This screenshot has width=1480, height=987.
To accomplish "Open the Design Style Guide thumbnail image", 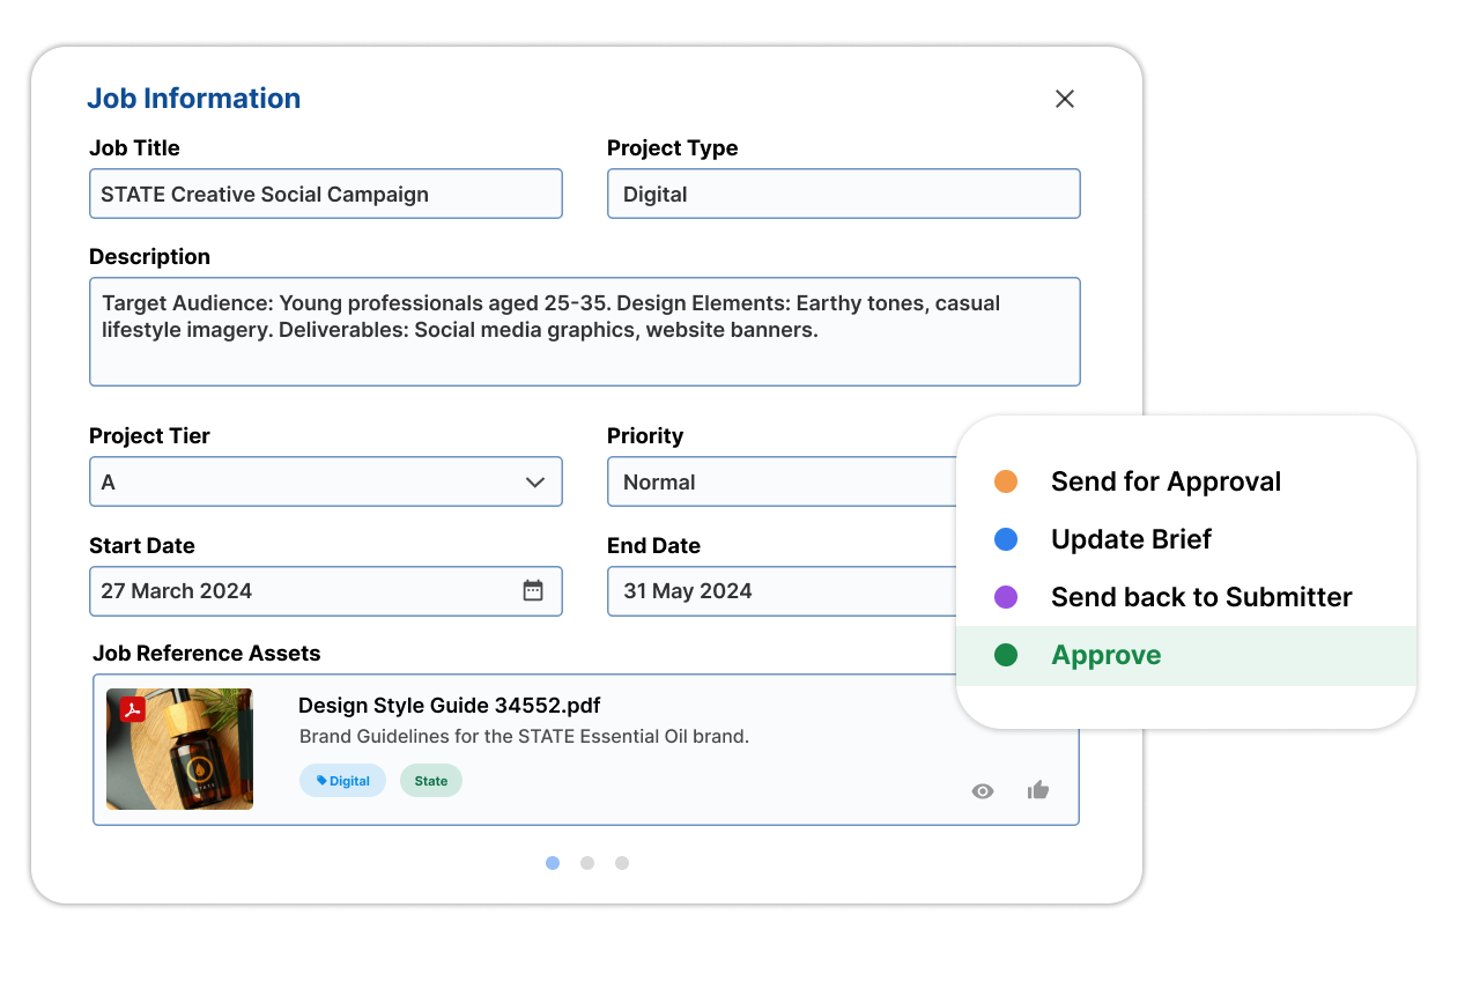I will pyautogui.click(x=180, y=749).
